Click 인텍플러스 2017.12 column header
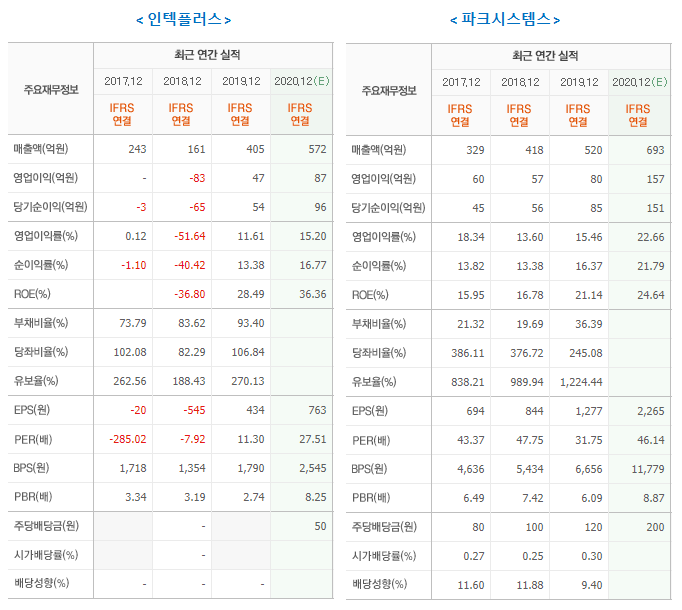The width and height of the screenshot is (682, 610). click(123, 81)
